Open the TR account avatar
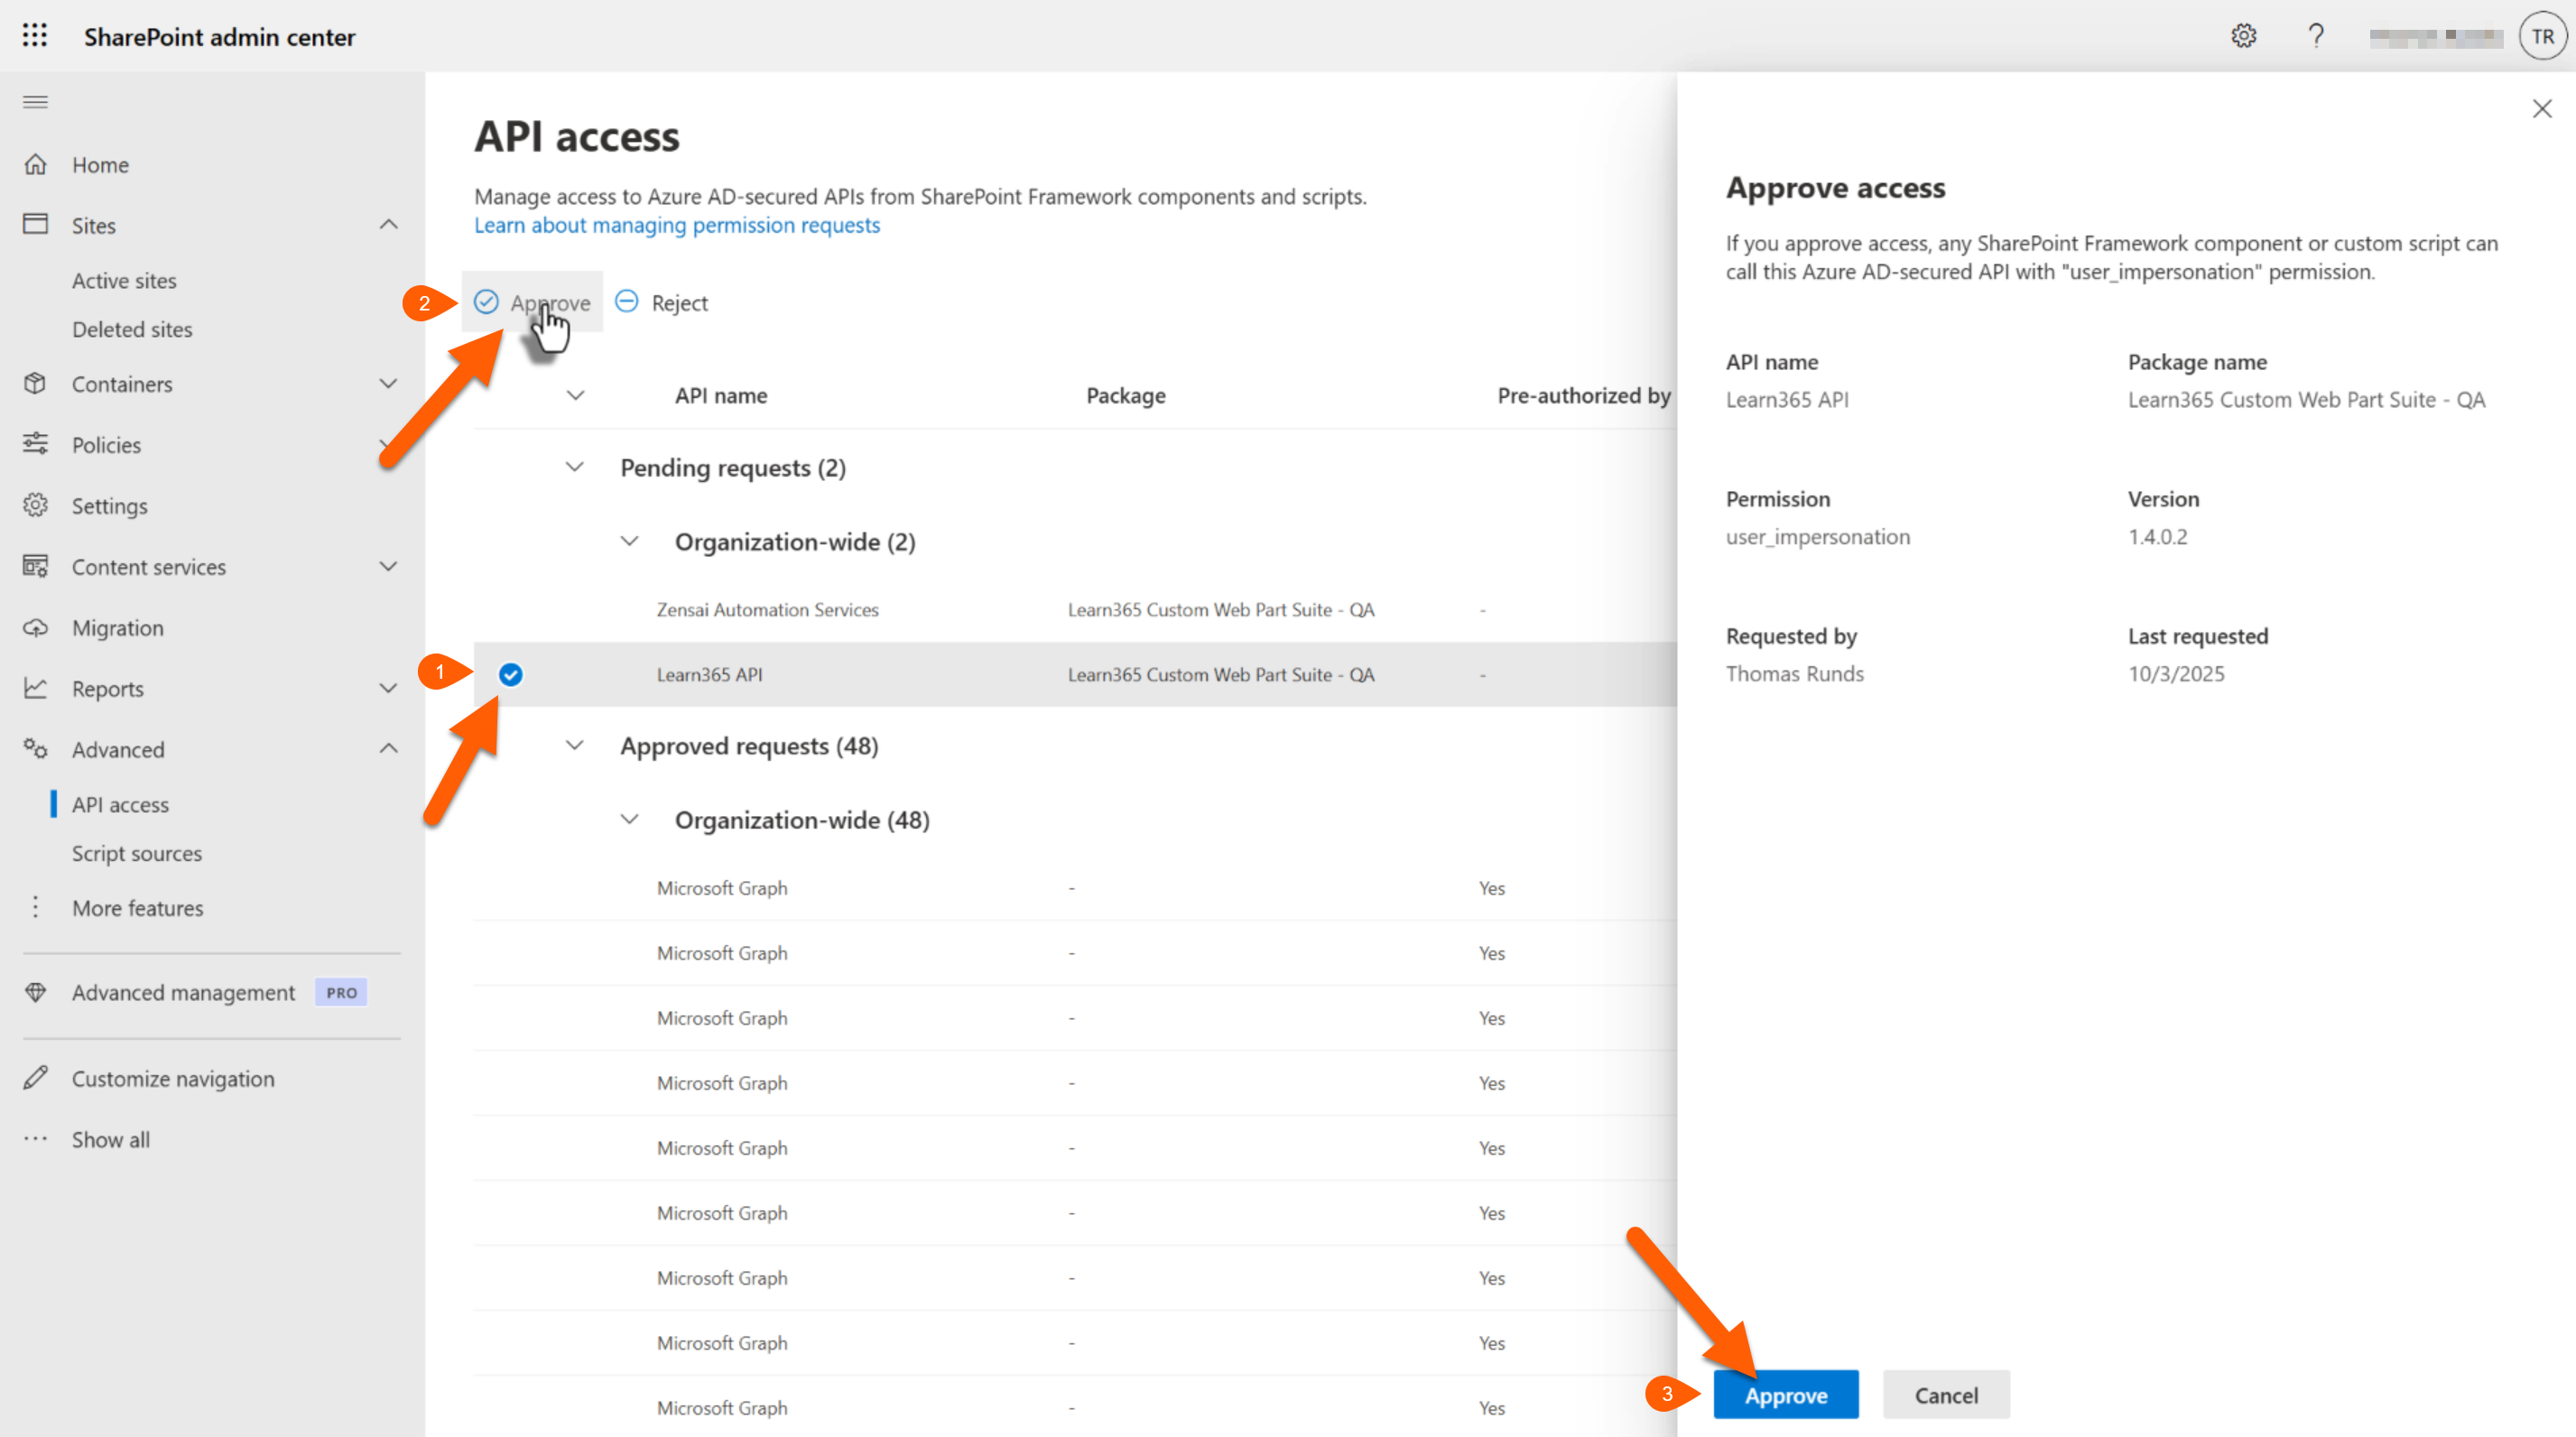The image size is (2576, 1437). 2542,36
